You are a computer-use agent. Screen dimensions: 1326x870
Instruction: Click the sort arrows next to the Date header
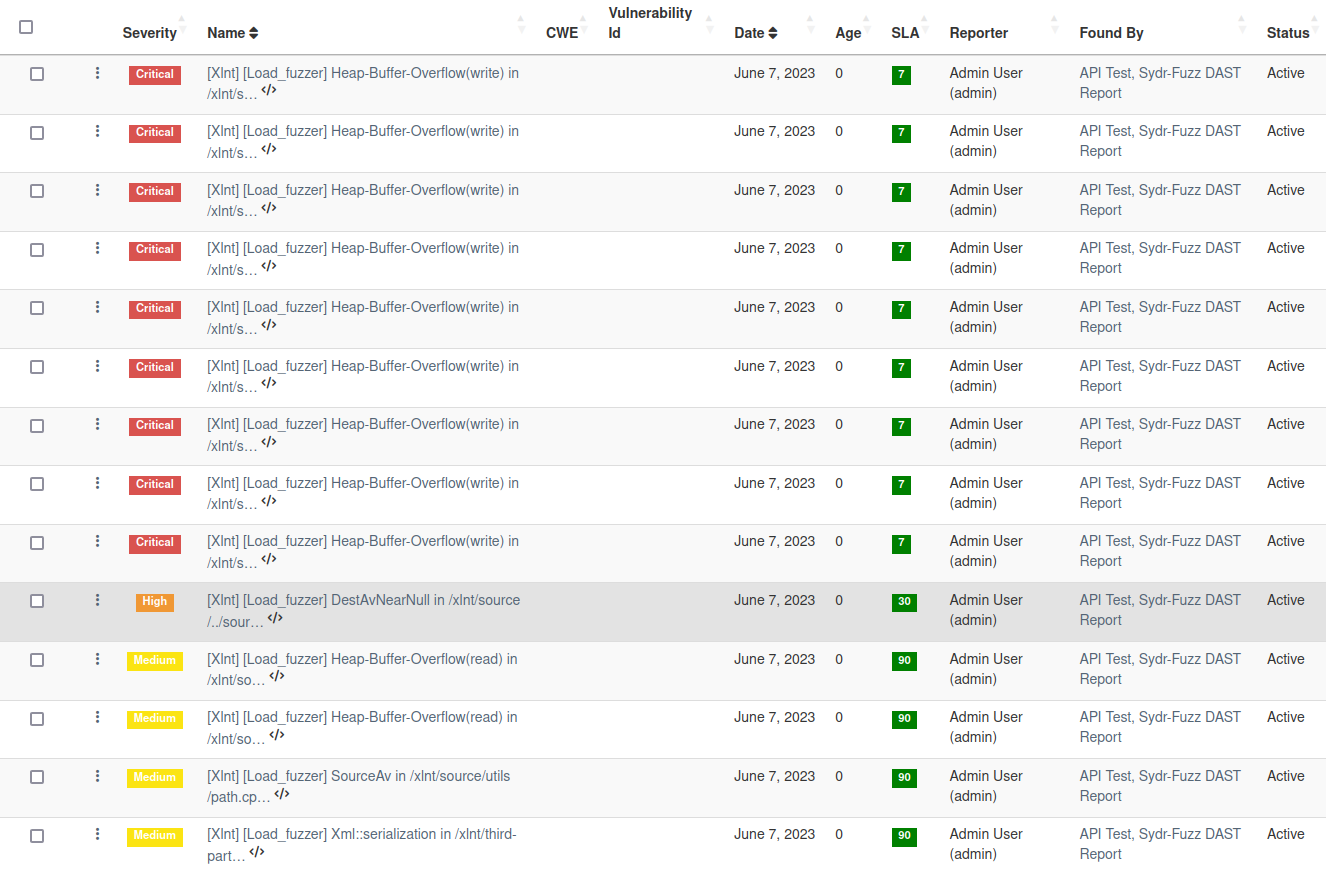(773, 33)
